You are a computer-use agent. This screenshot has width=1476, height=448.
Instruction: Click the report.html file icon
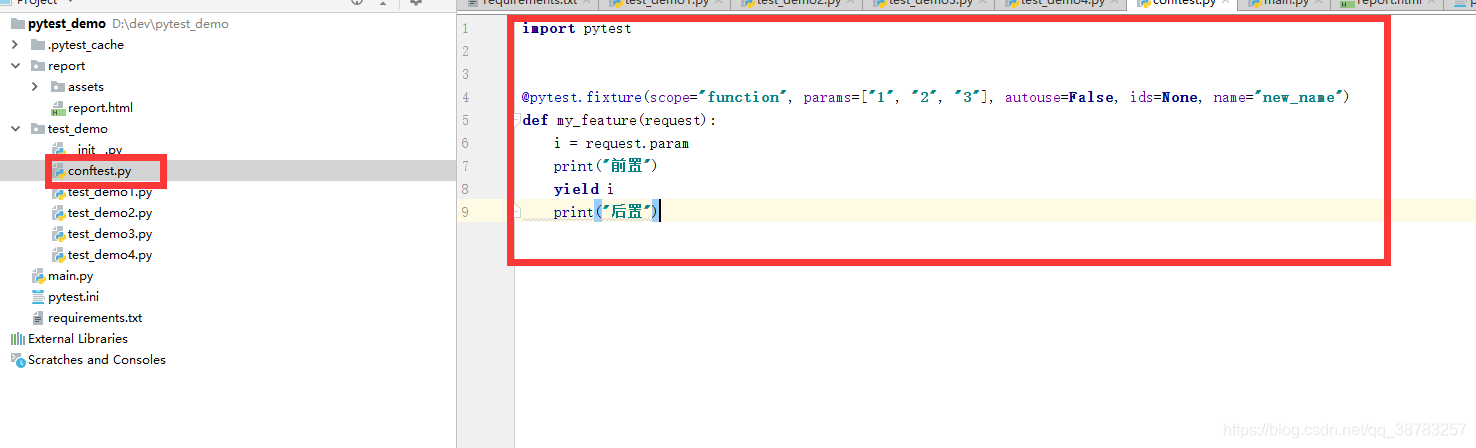click(x=58, y=108)
